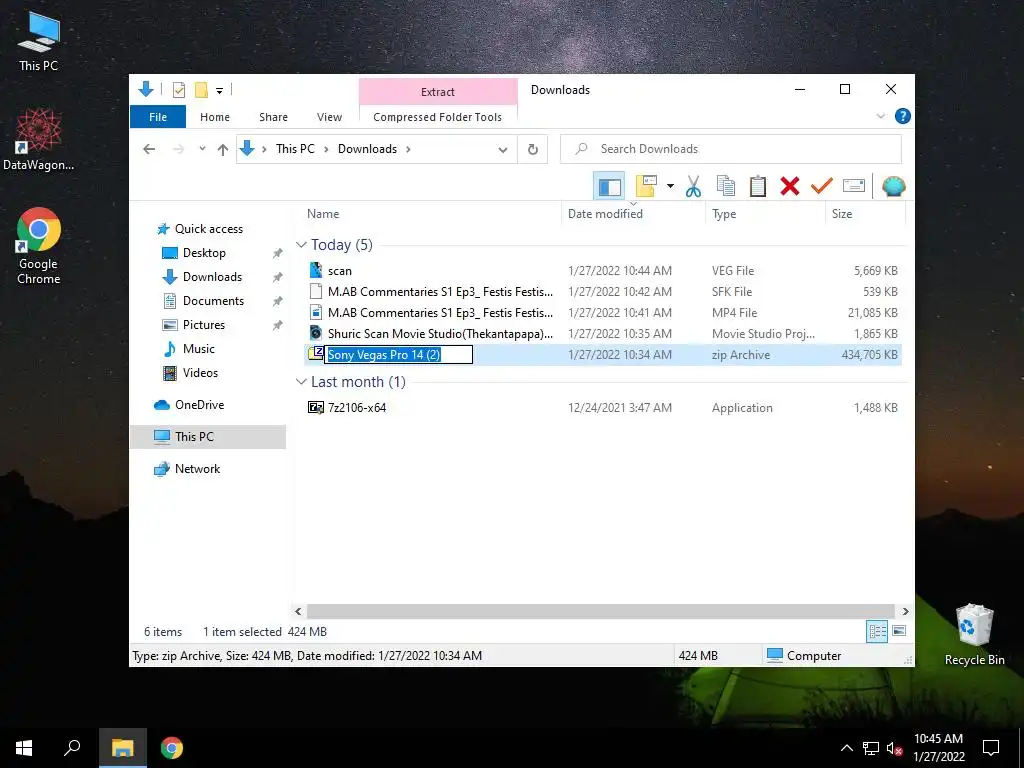Click the Search Downloads field

point(731,149)
